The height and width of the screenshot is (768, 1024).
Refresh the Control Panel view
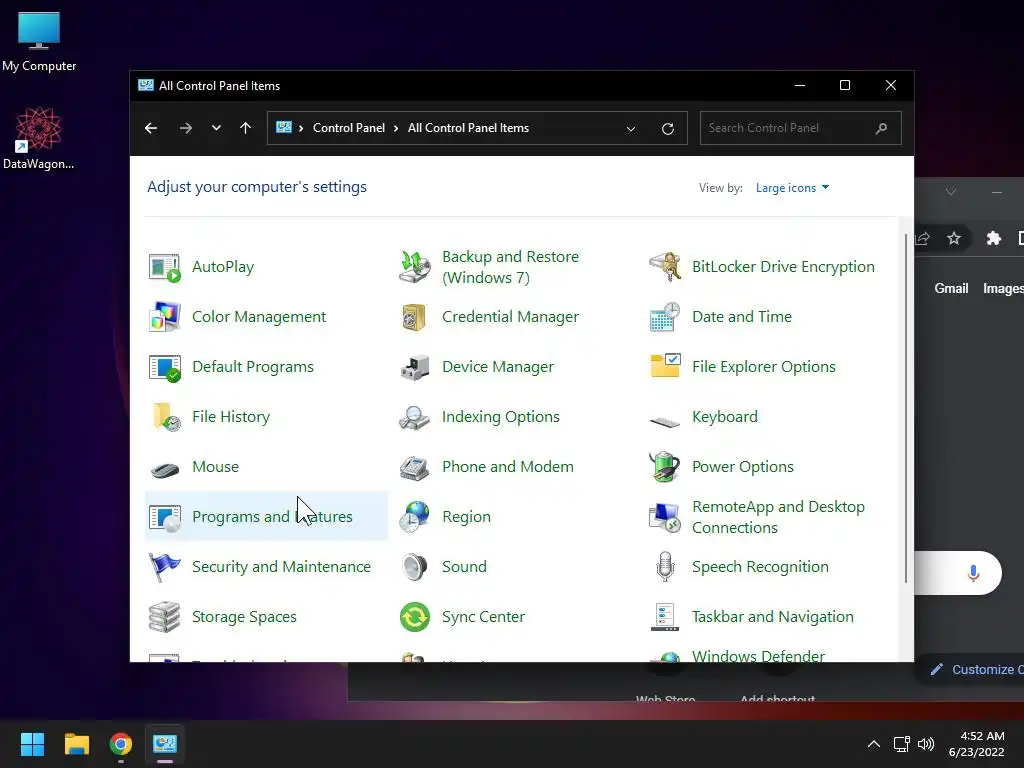click(x=667, y=129)
